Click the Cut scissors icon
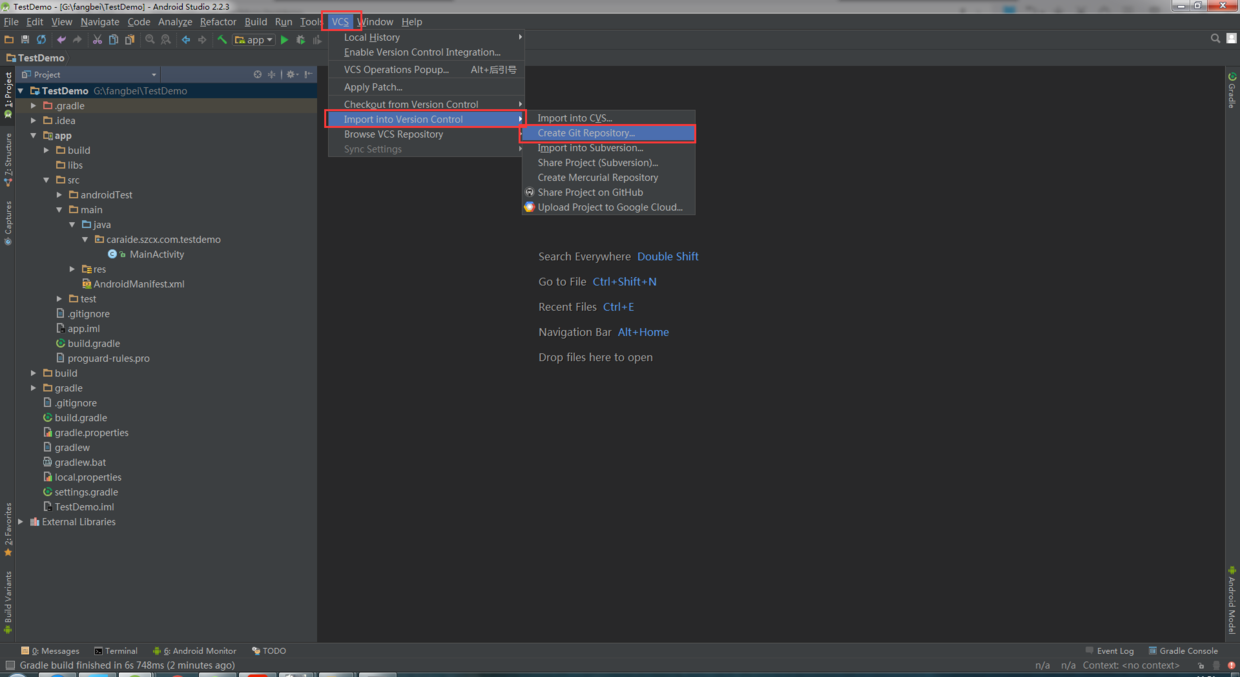1240x677 pixels. [x=97, y=40]
